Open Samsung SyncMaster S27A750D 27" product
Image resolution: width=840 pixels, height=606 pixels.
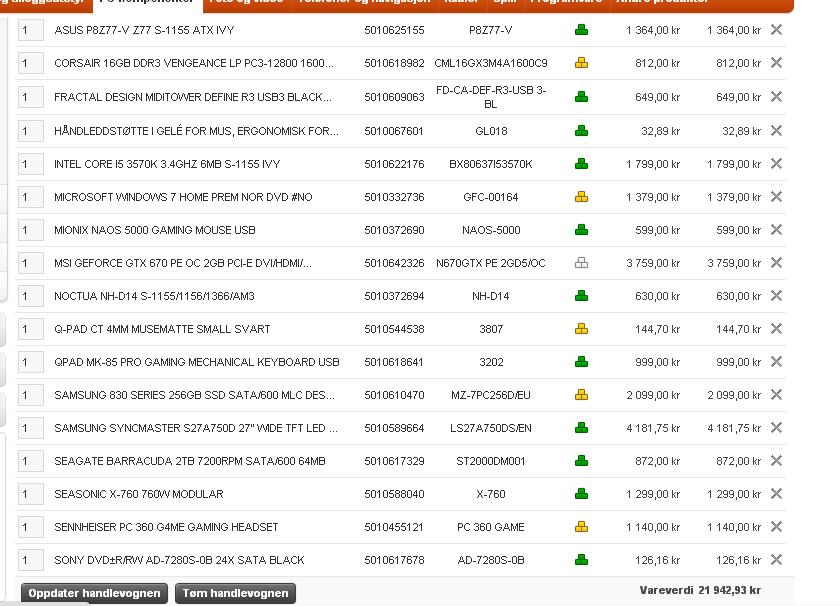[x=196, y=428]
